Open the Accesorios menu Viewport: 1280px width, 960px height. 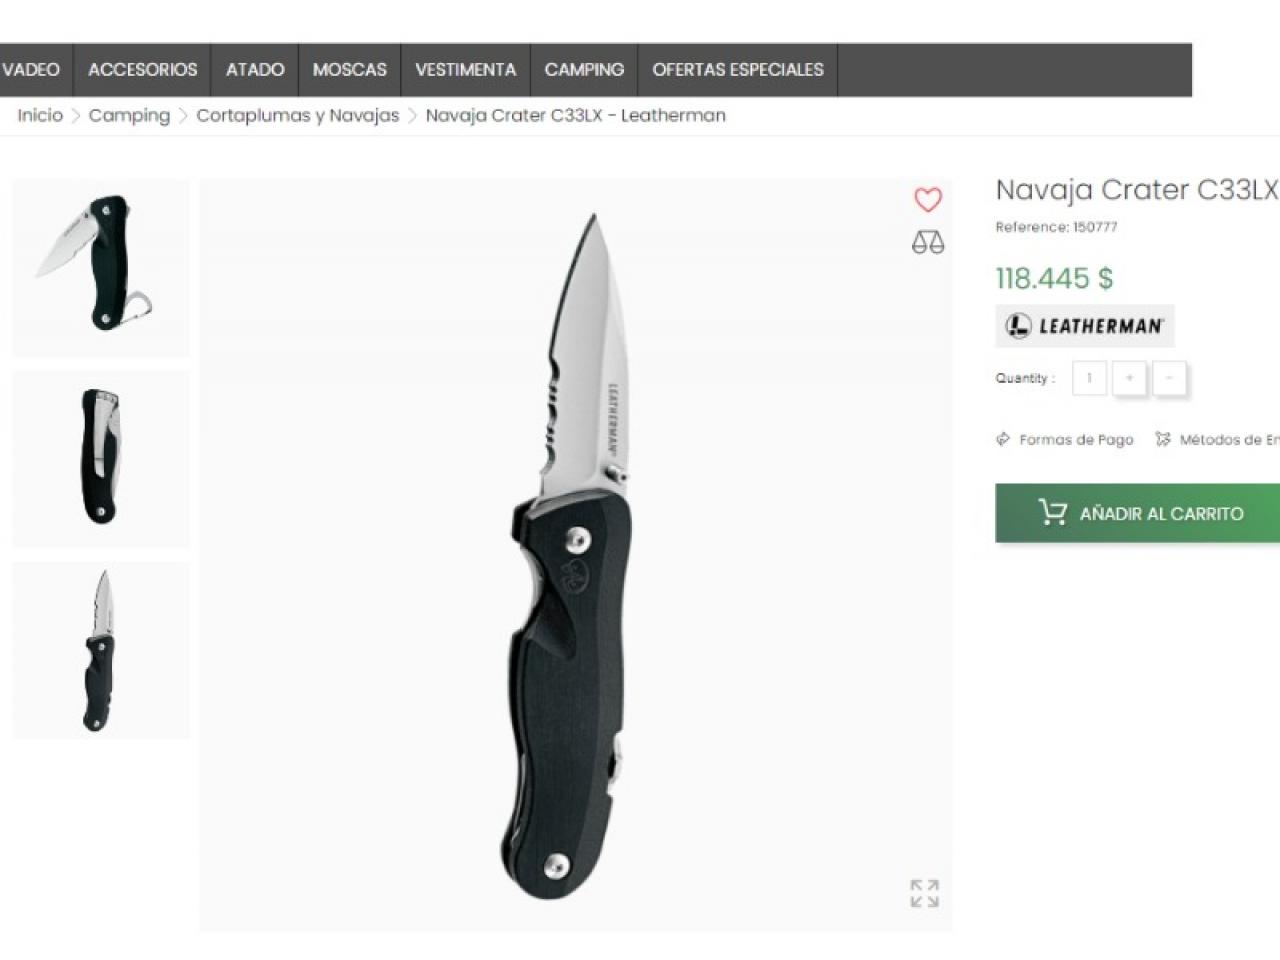(x=143, y=70)
